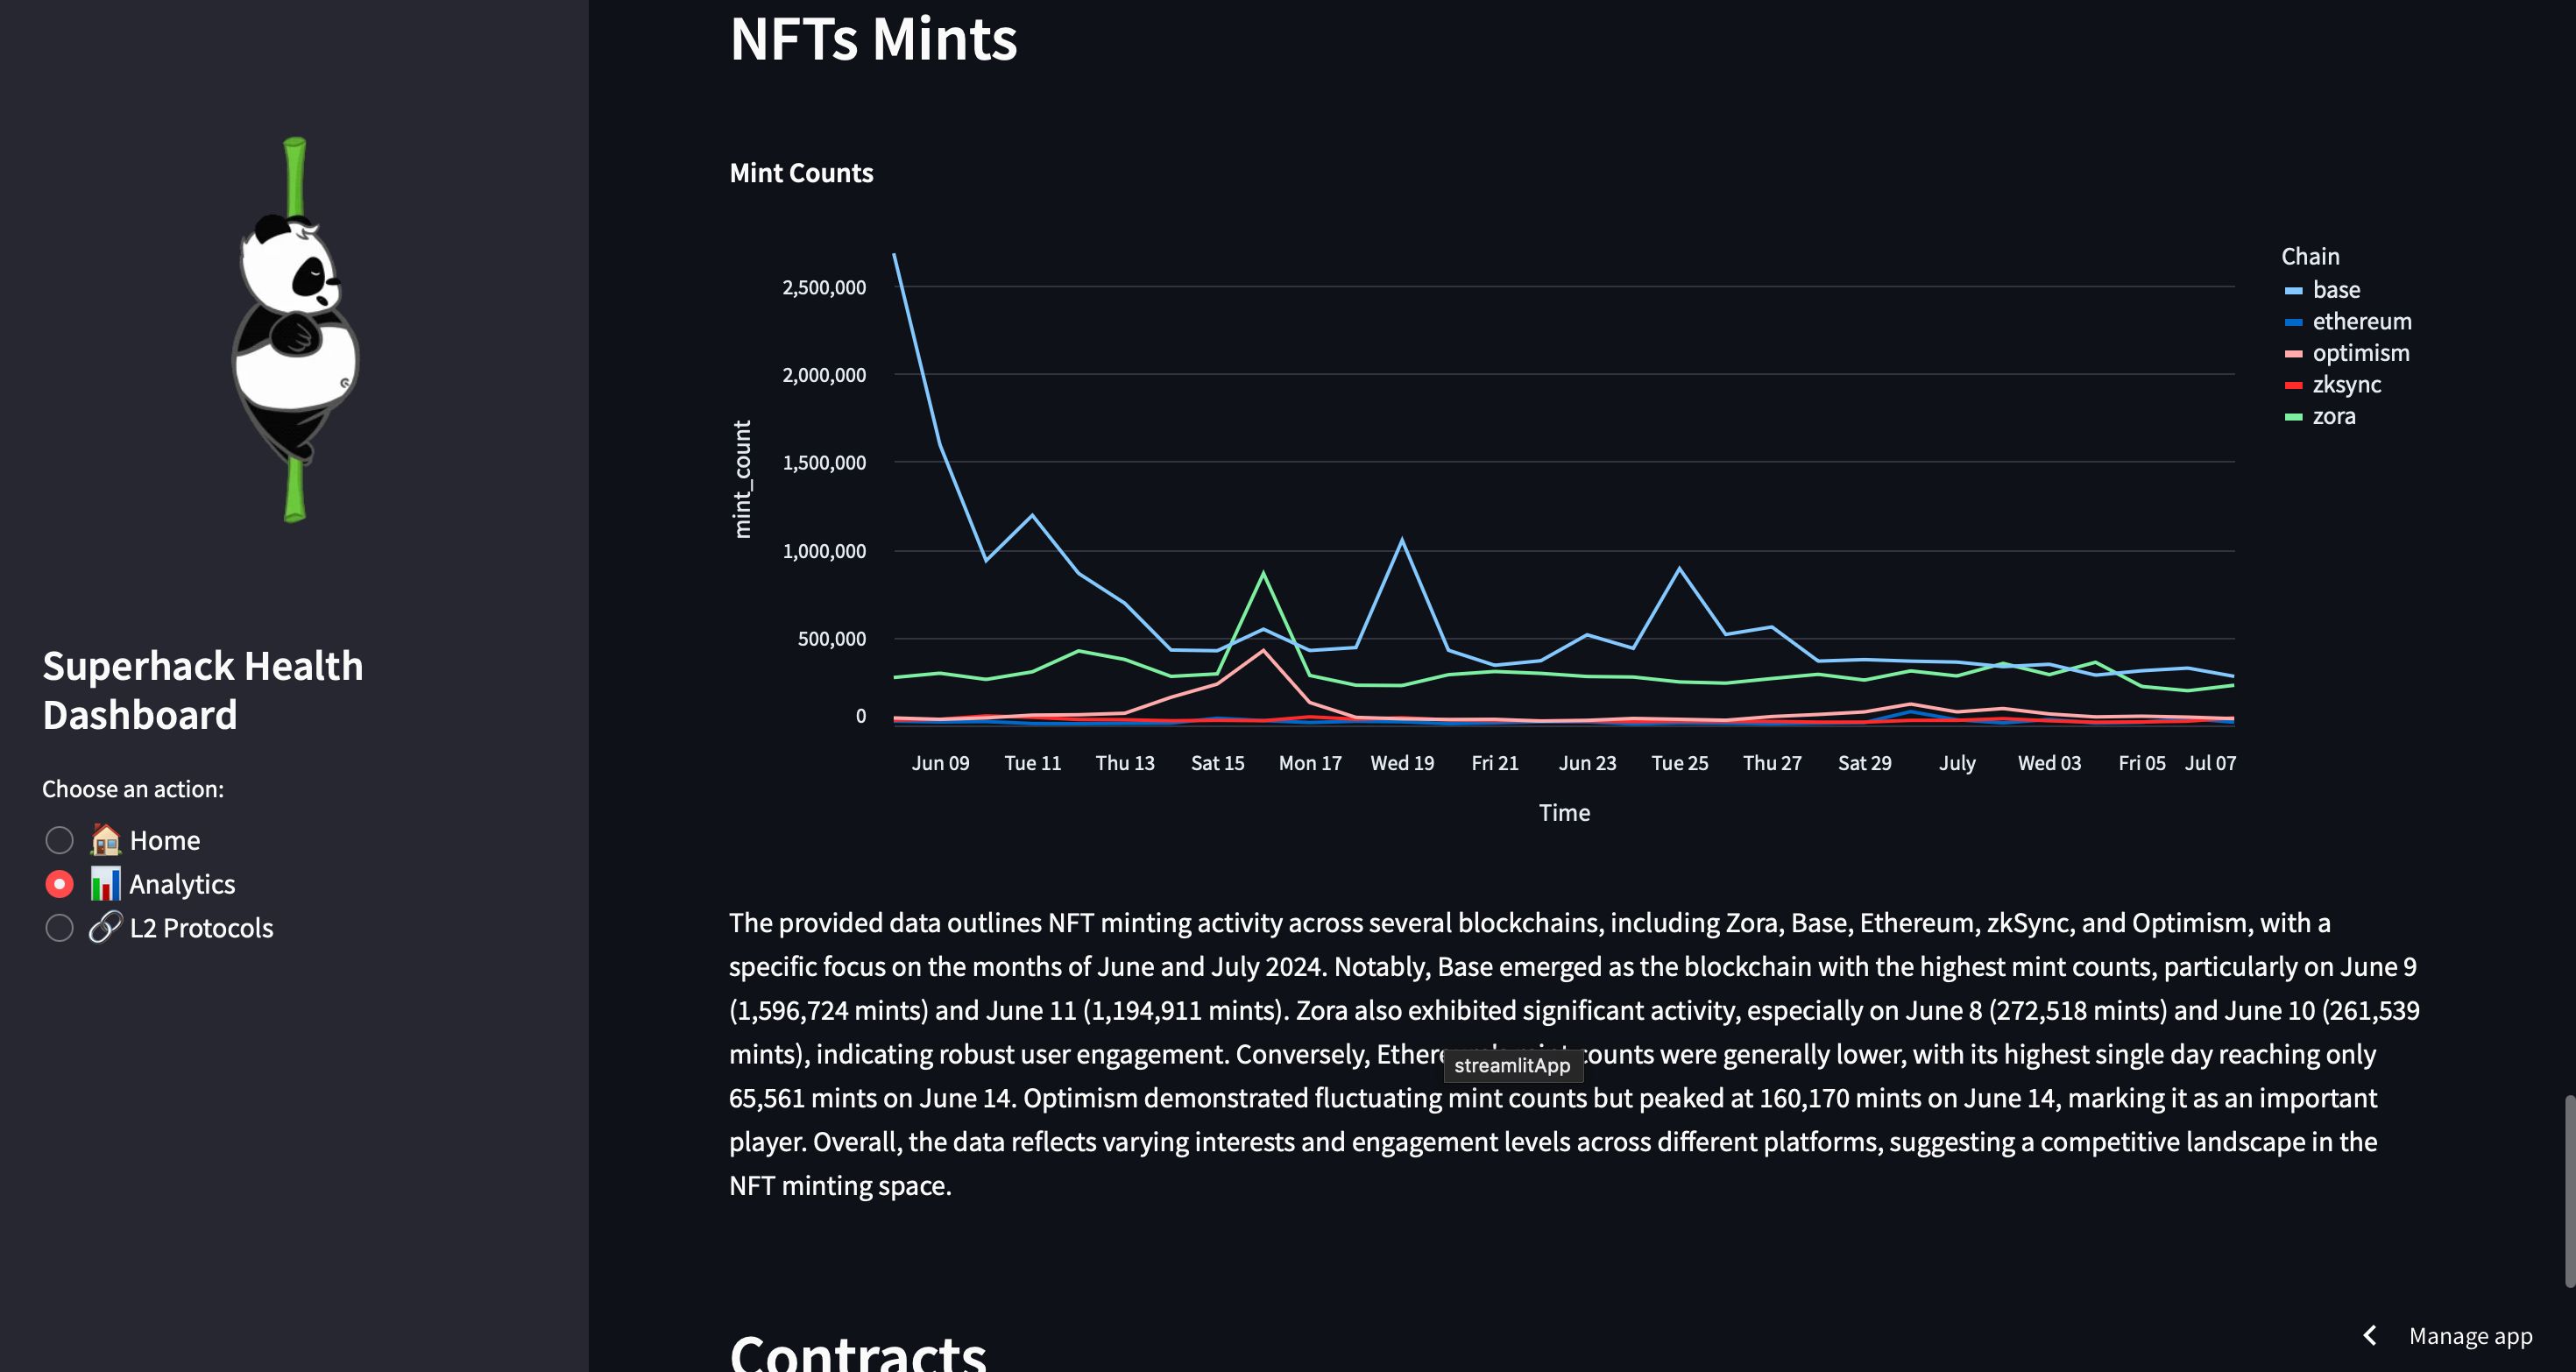
Task: Click the 'ethereum' legend label
Action: point(2362,321)
